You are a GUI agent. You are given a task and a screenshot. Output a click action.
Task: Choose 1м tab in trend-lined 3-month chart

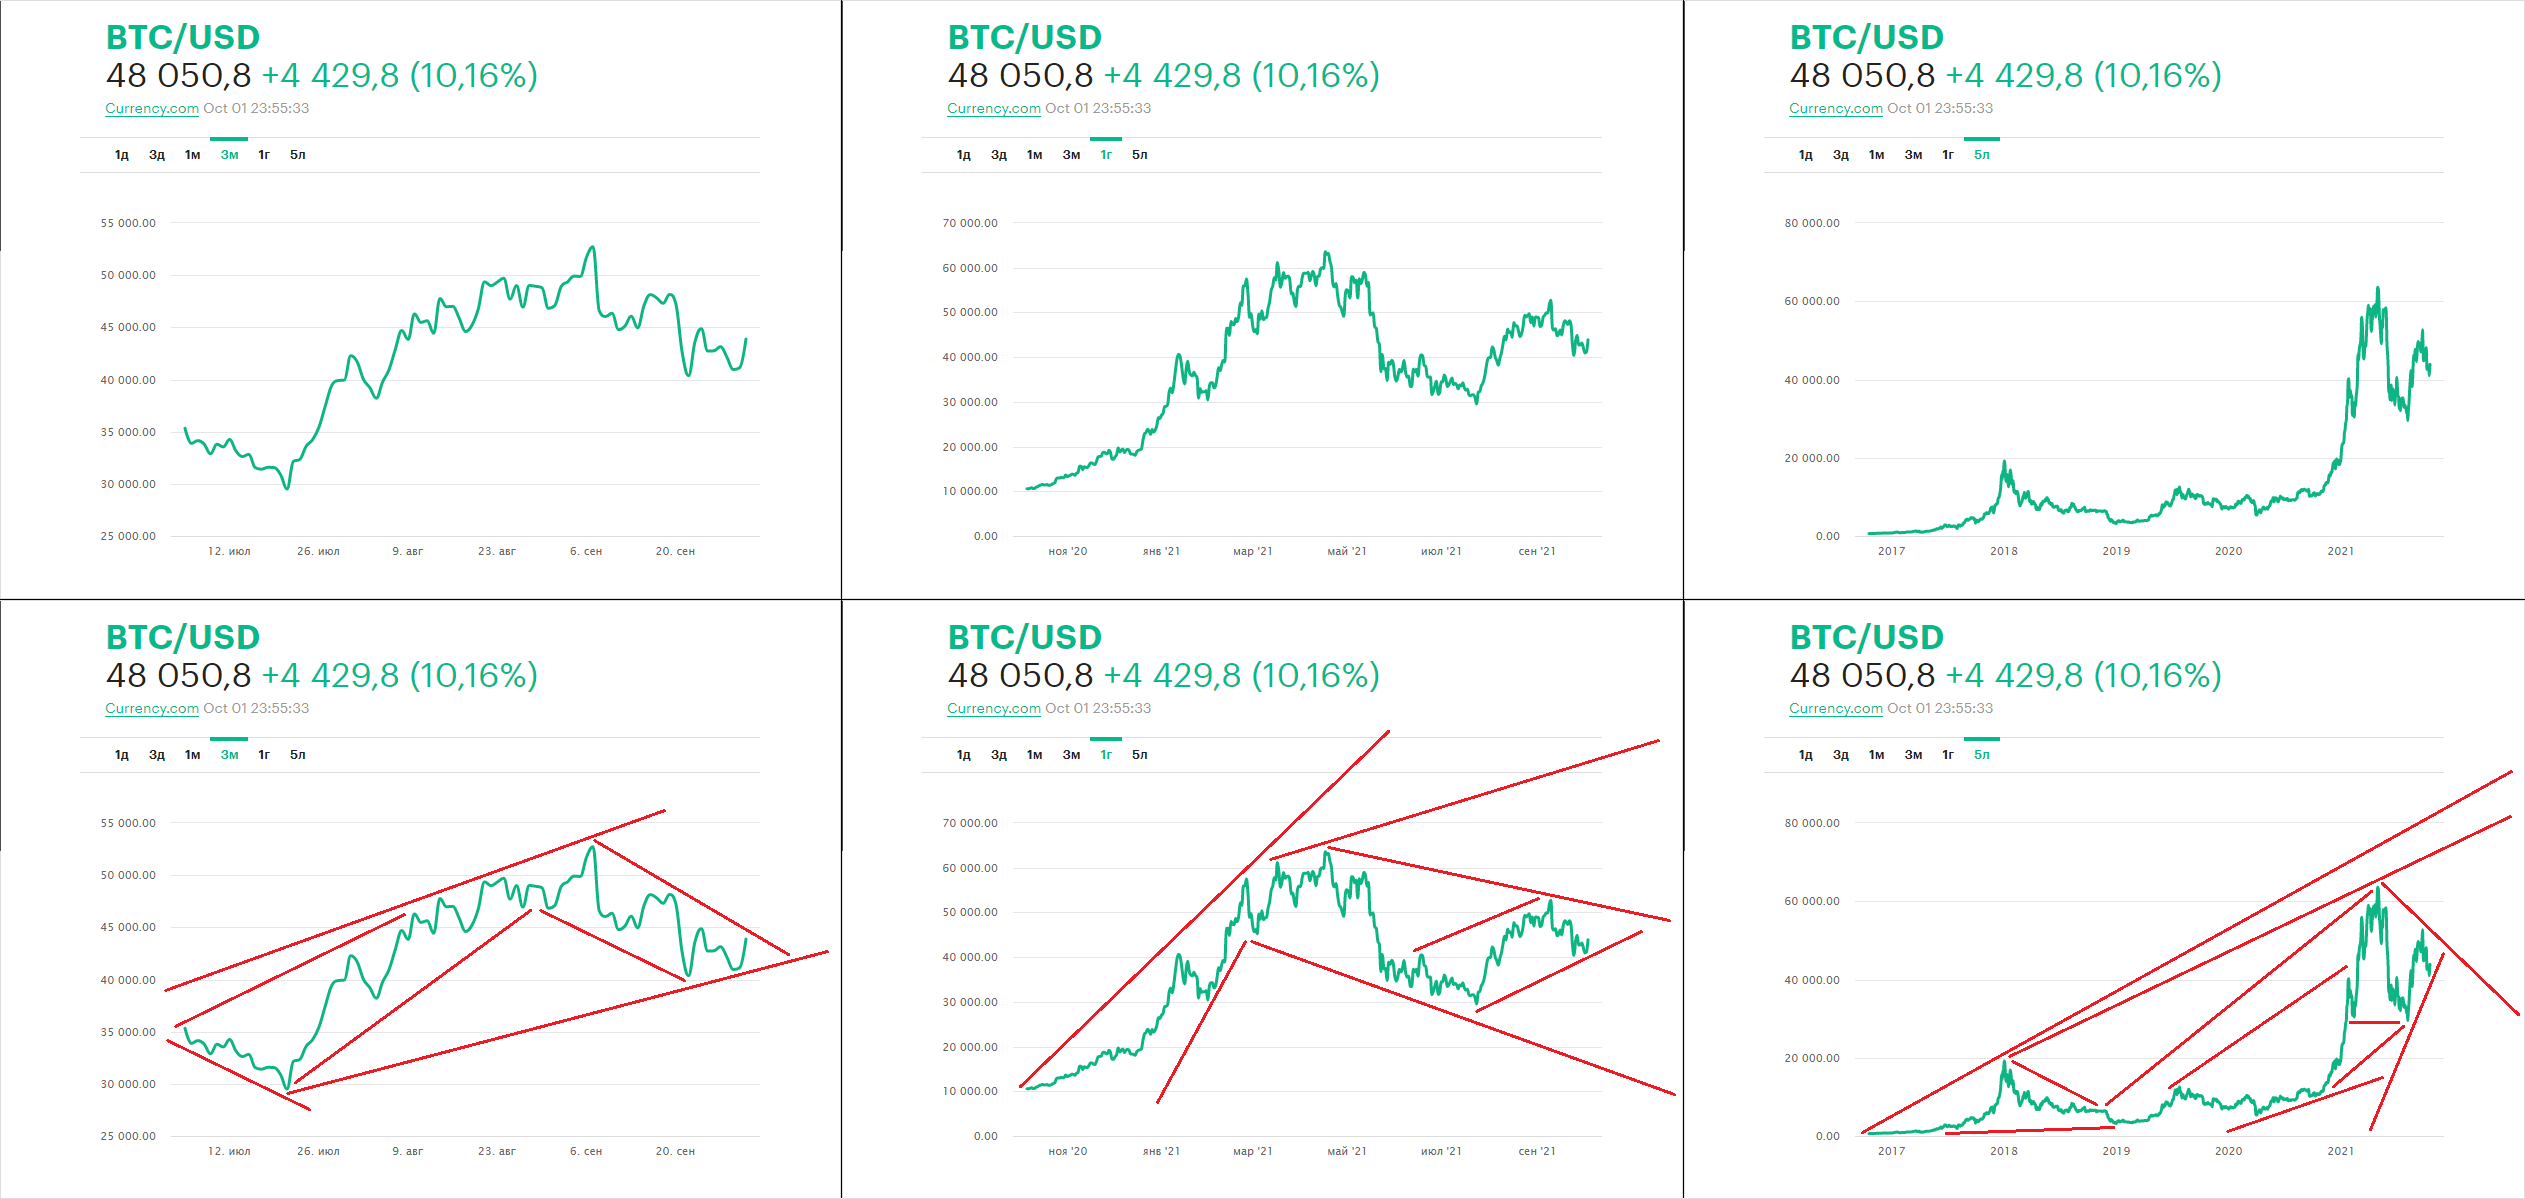193,755
